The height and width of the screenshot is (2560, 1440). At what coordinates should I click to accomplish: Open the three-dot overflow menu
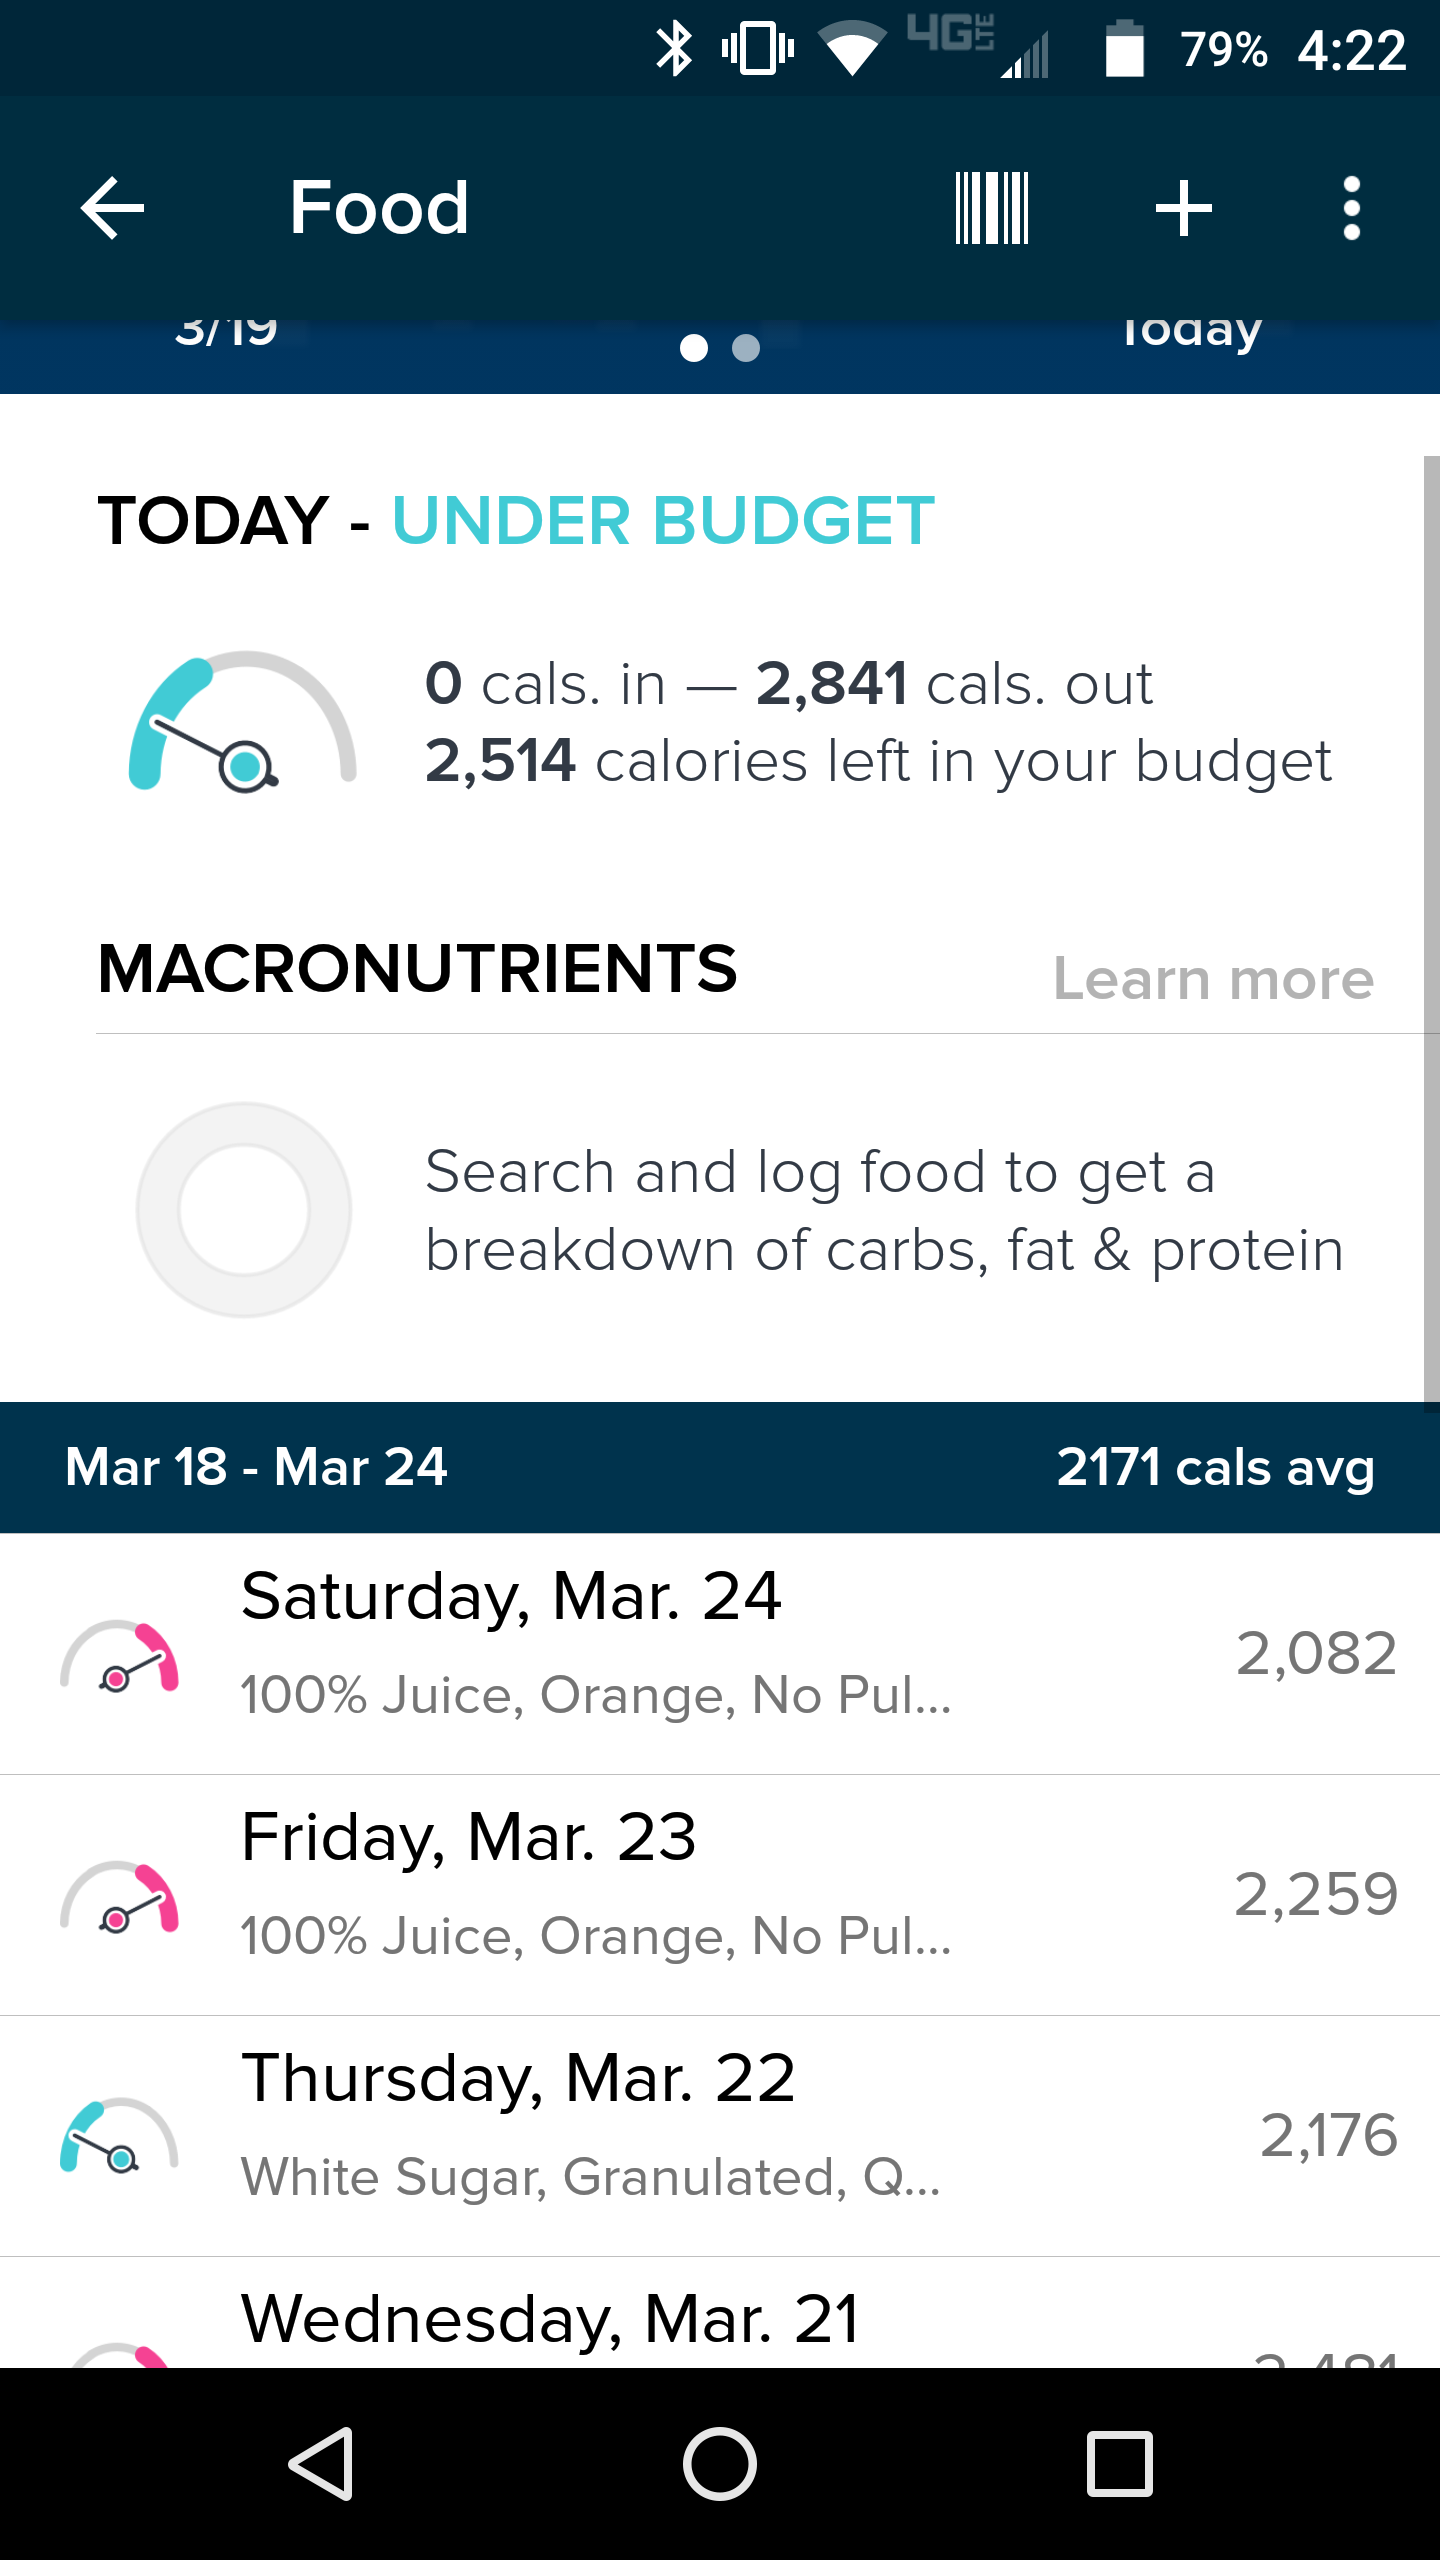coord(1351,208)
